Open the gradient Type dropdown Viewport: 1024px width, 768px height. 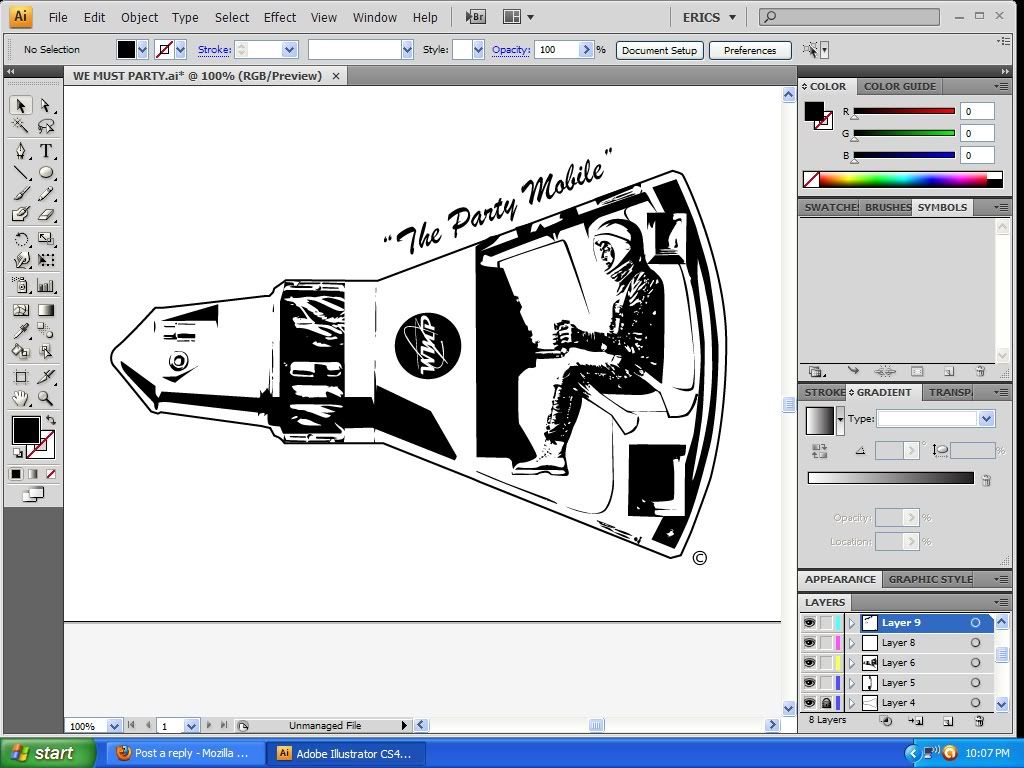click(x=986, y=419)
